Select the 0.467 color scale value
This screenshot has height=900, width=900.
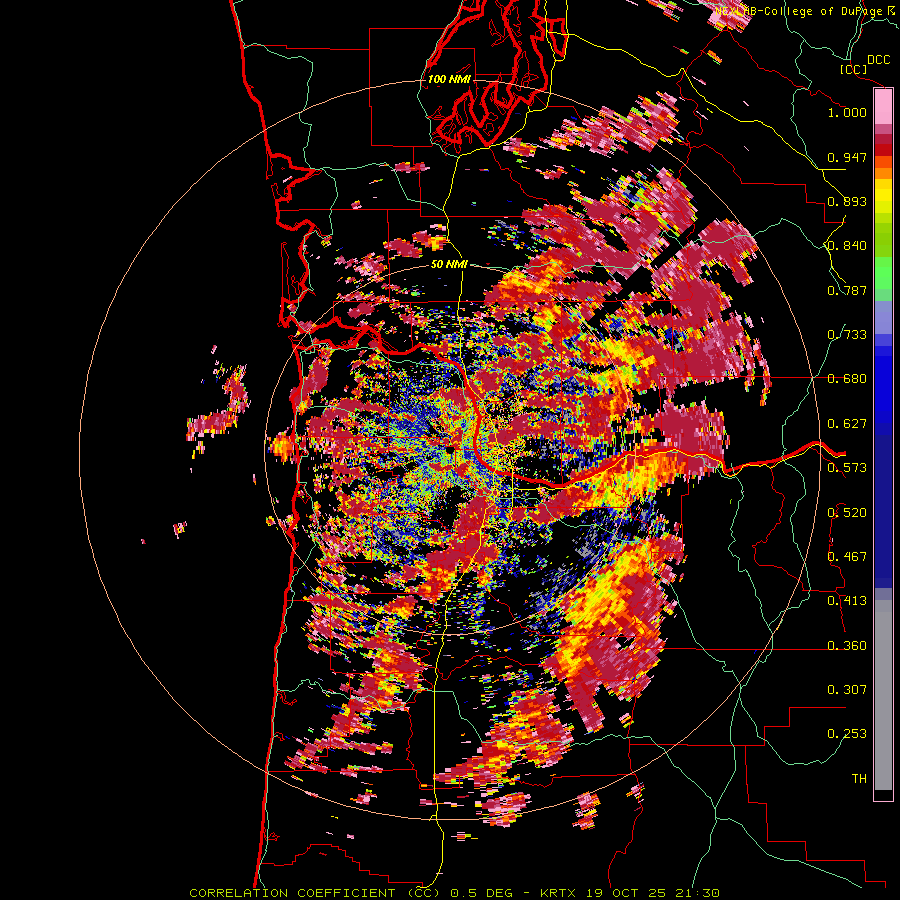(x=847, y=557)
